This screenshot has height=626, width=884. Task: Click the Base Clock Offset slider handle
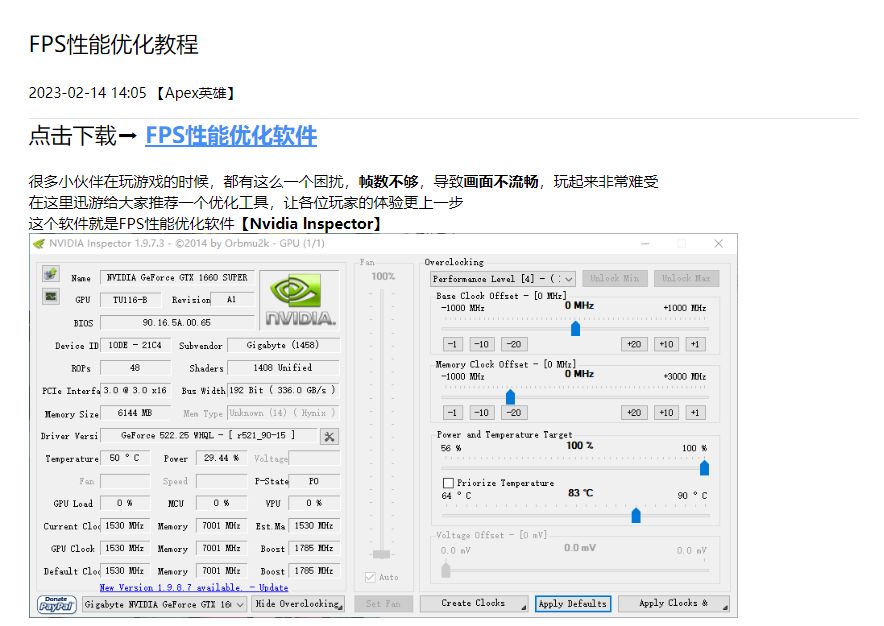click(575, 328)
